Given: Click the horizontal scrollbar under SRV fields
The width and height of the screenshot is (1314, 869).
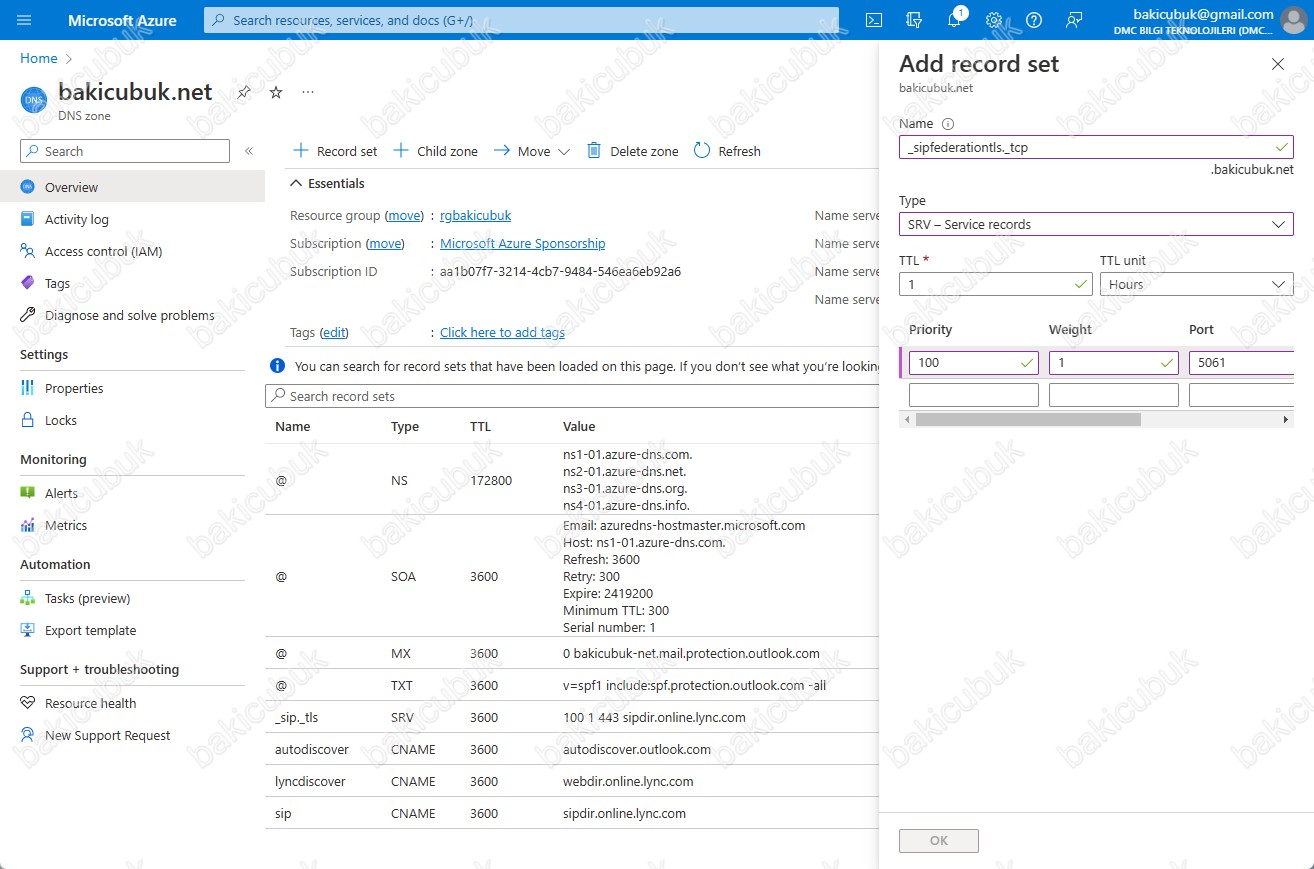Looking at the screenshot, I should point(1028,420).
